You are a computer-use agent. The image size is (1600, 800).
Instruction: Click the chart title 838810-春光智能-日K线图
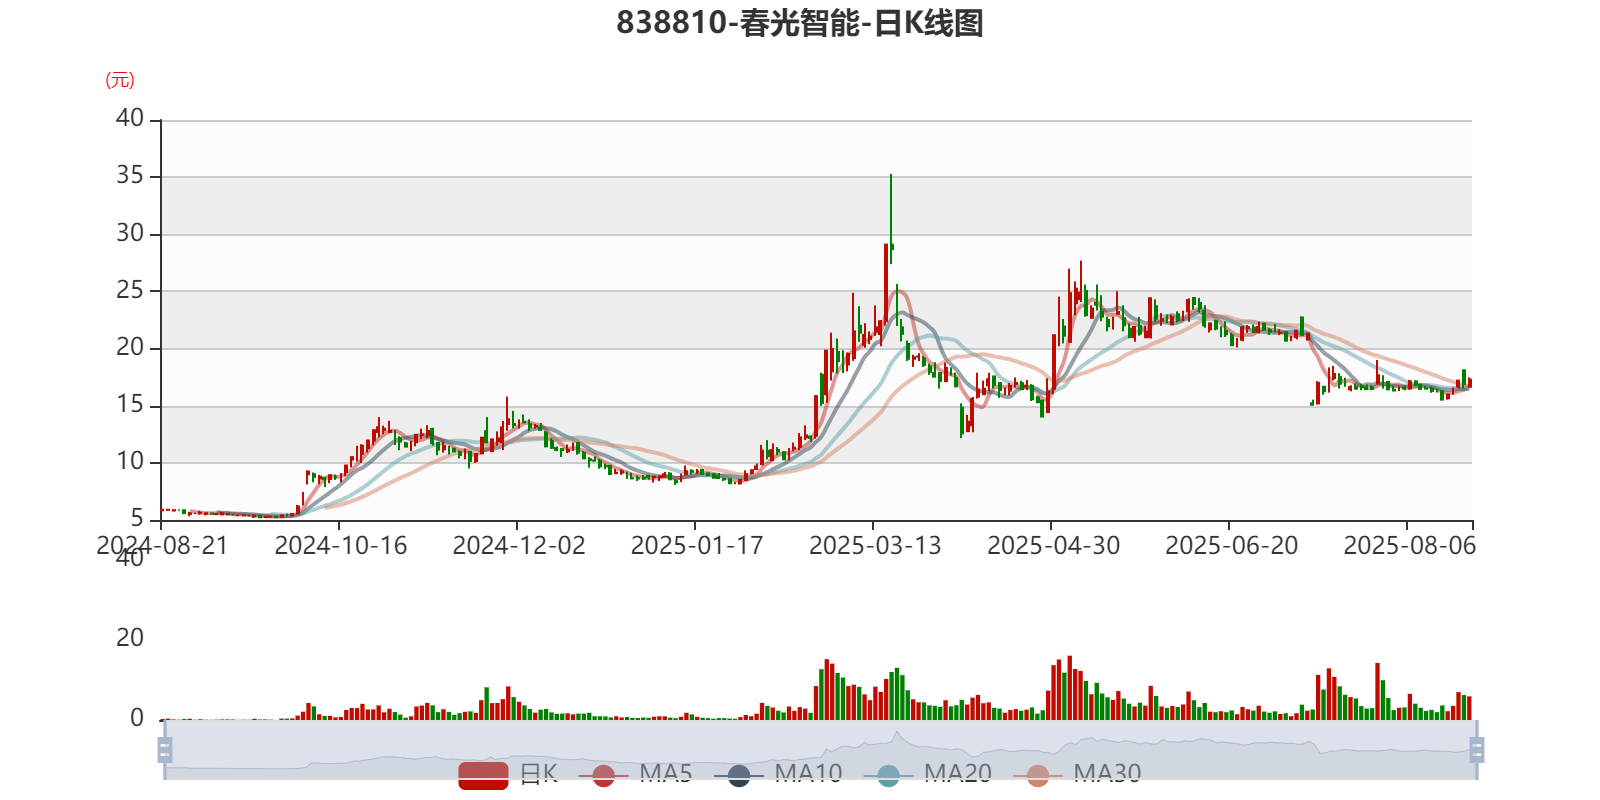(800, 22)
